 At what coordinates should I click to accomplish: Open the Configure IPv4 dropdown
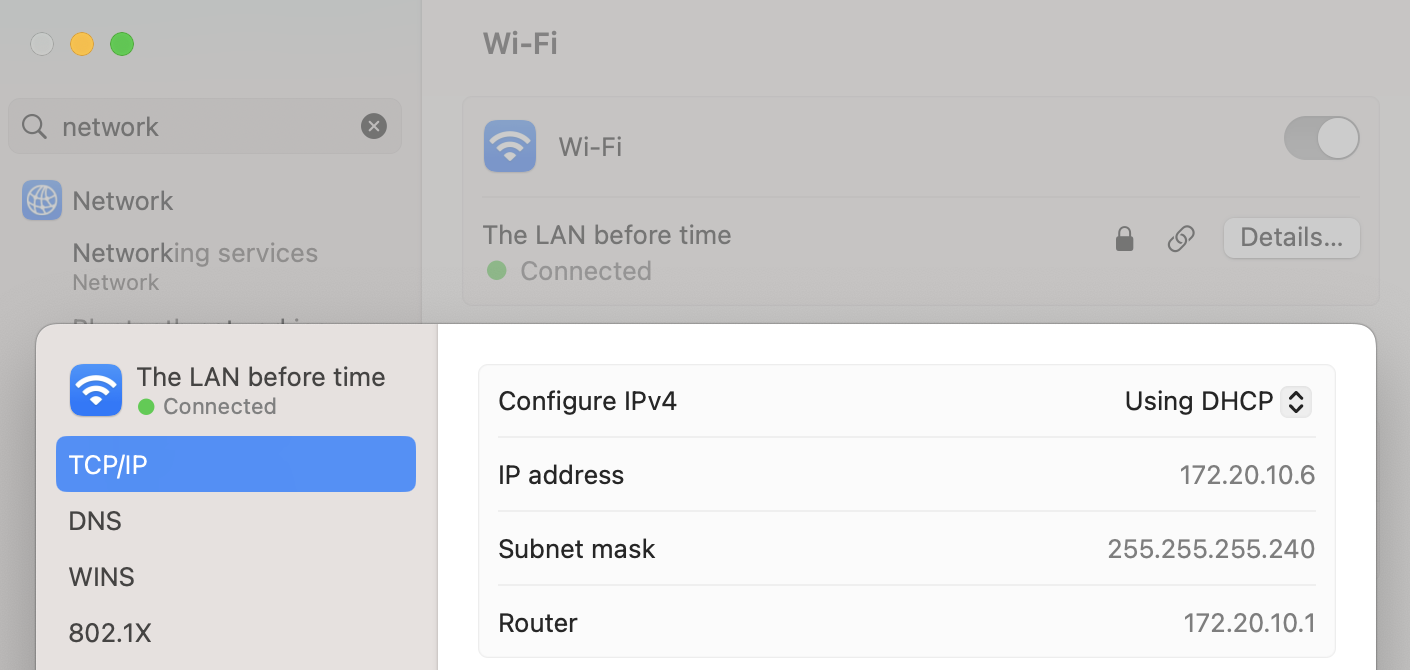[1216, 401]
